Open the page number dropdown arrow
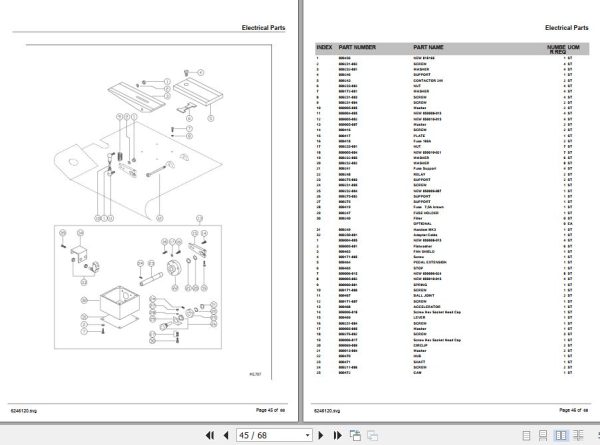This screenshot has width=600, height=445. click(x=307, y=435)
